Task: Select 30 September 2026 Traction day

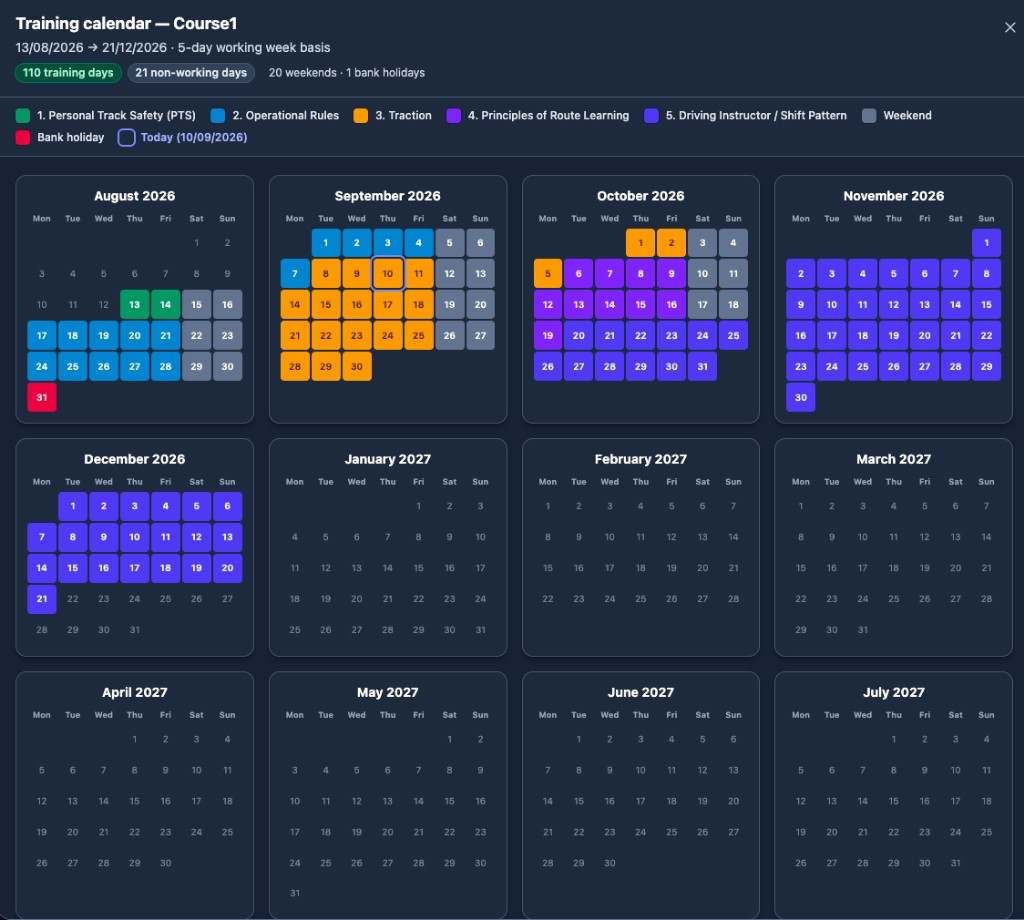Action: click(x=357, y=366)
